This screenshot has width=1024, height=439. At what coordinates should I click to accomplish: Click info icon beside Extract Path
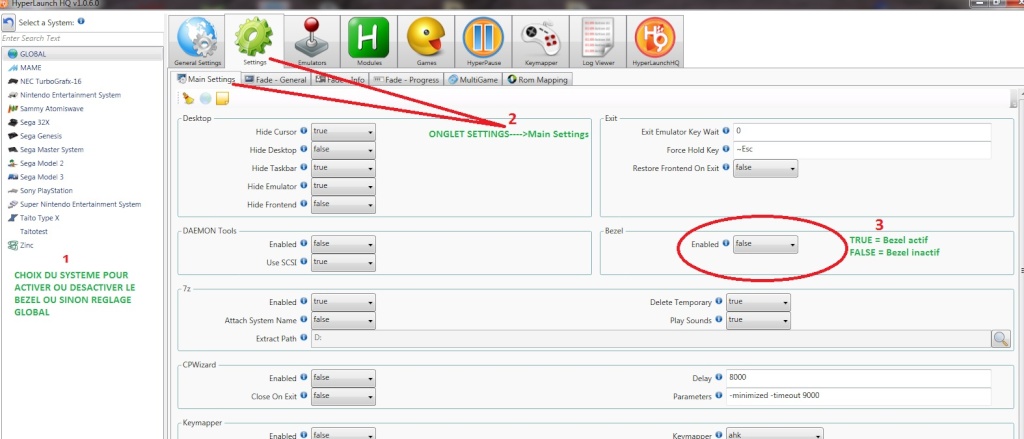(x=304, y=338)
